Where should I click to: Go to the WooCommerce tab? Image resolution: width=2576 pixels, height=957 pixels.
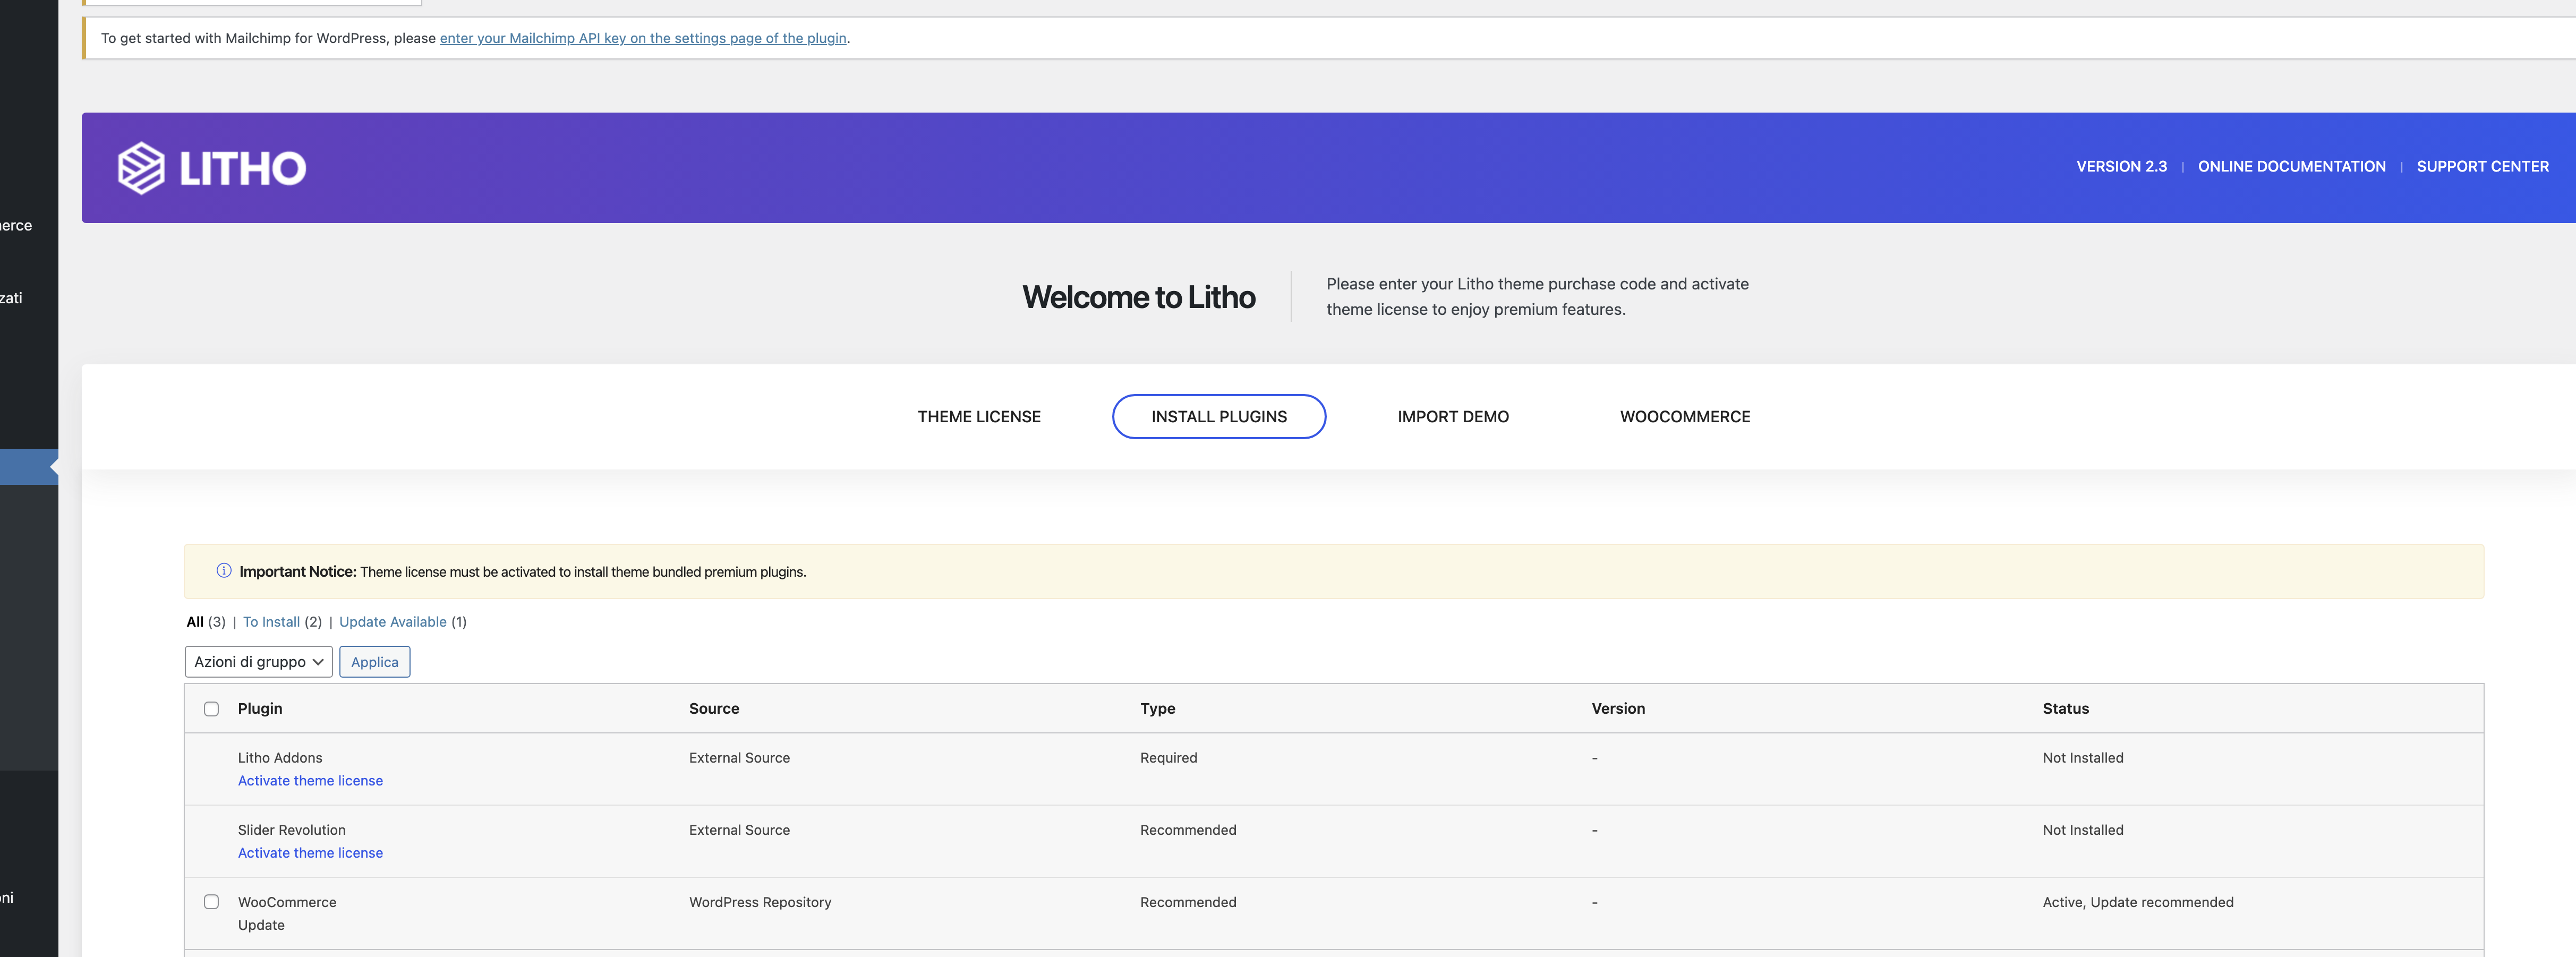tap(1684, 417)
